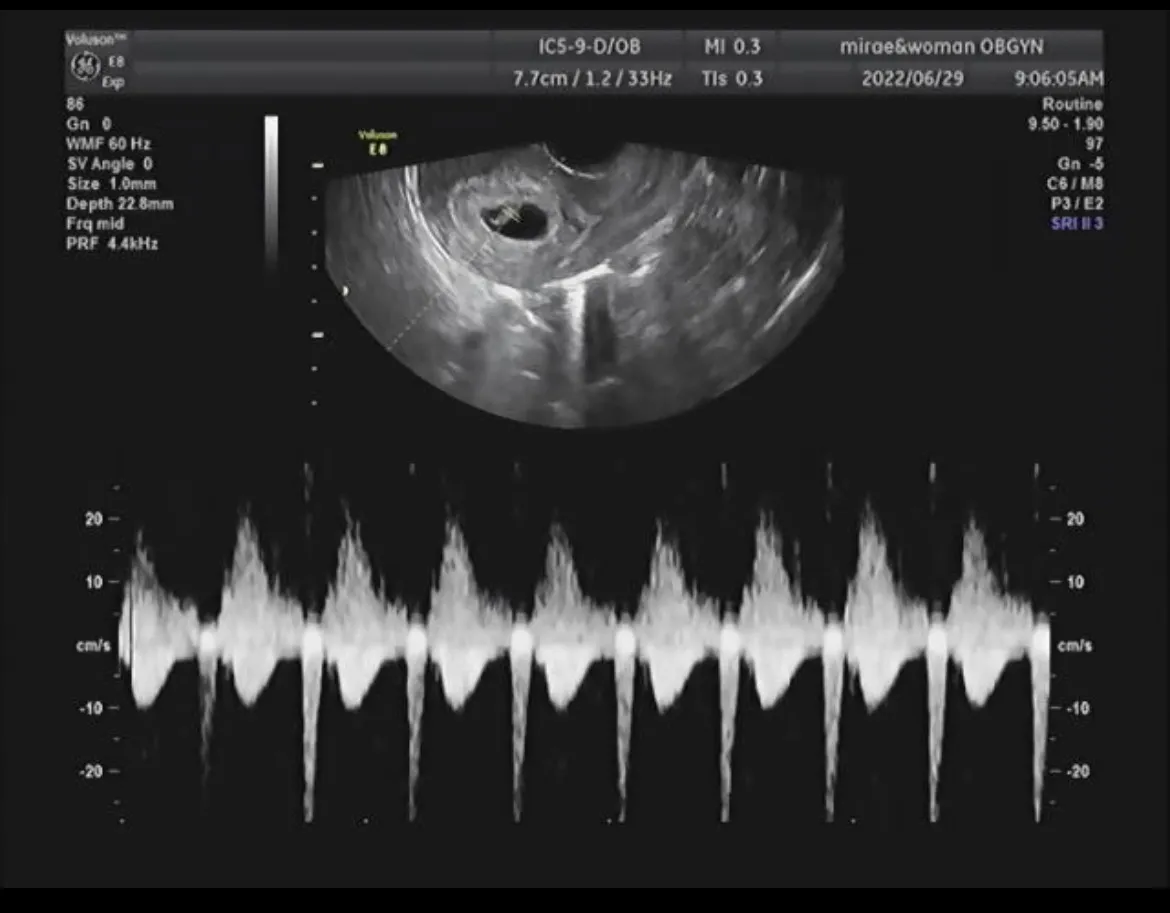Click the Voluson brand label at top-left

96,39
